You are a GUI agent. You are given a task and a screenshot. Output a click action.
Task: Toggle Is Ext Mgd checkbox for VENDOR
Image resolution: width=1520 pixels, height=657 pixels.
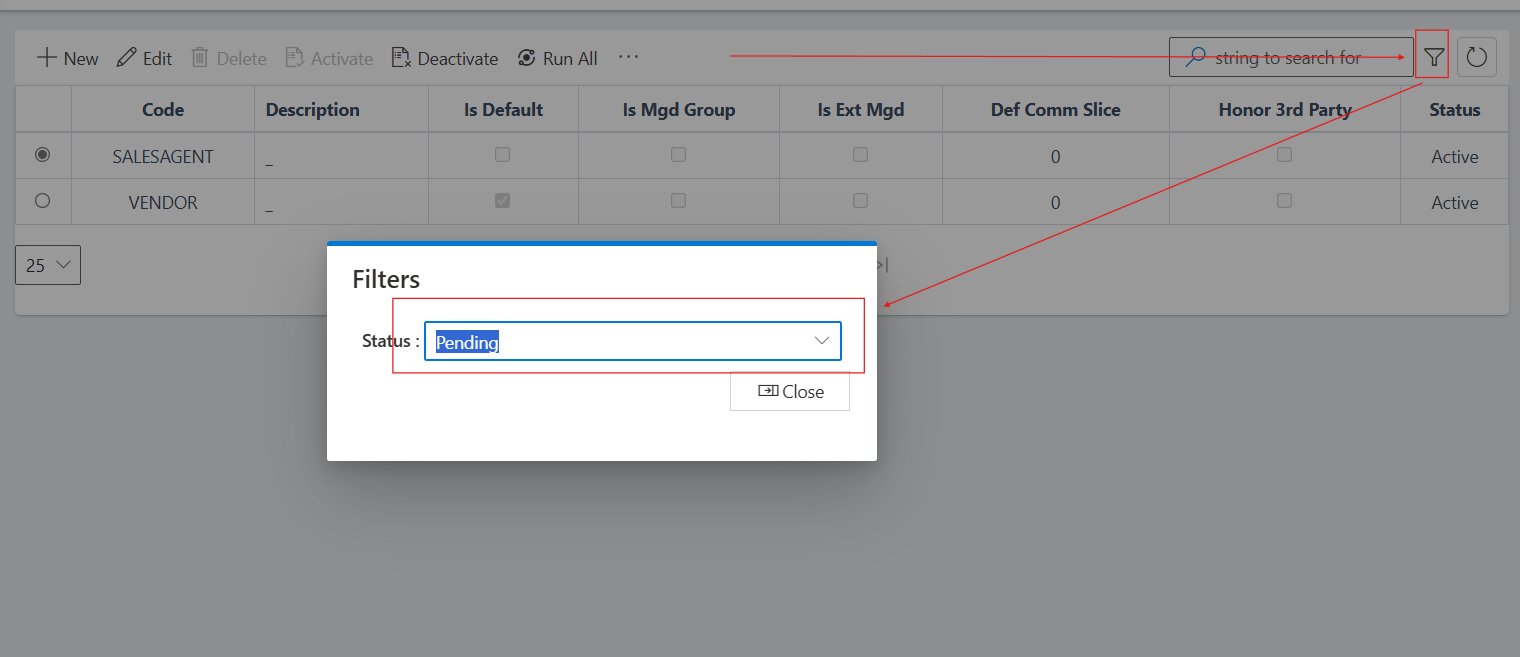[x=860, y=201]
